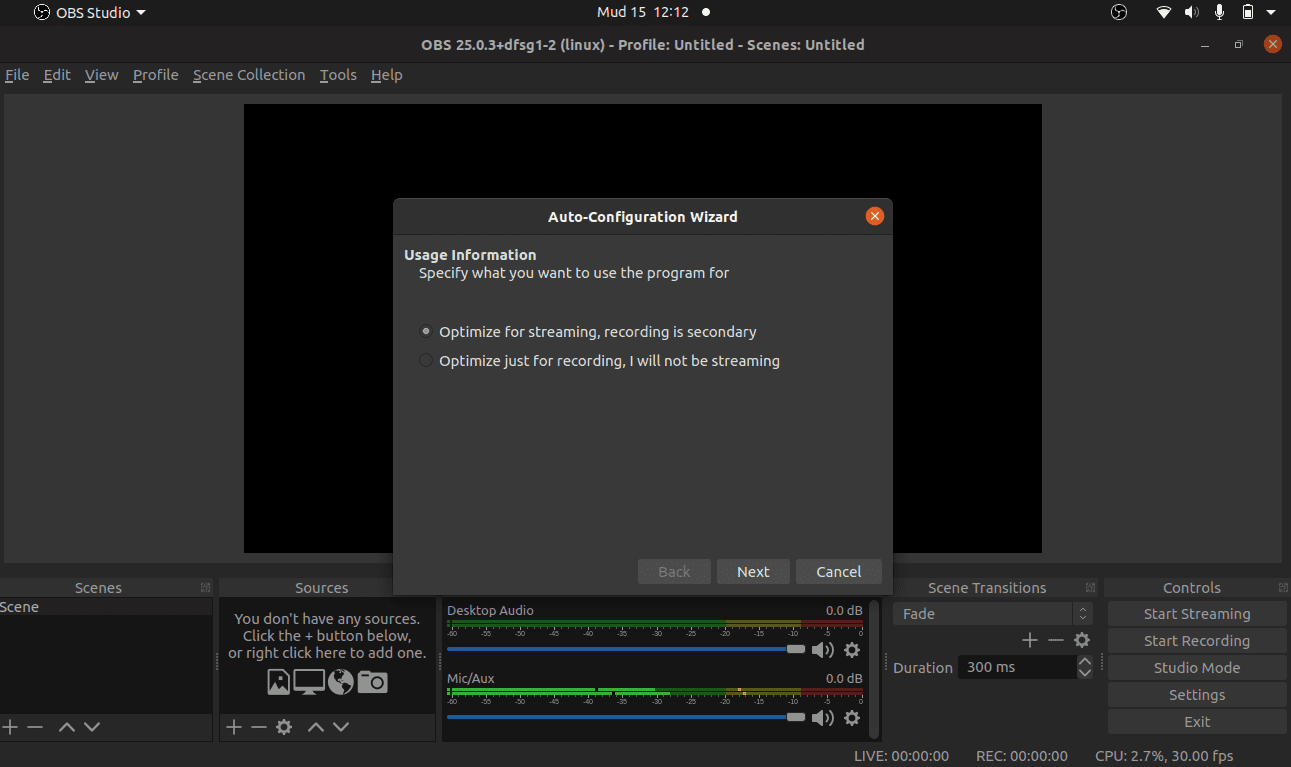
Task: Move source up in the Sources panel
Action: pyautogui.click(x=316, y=727)
